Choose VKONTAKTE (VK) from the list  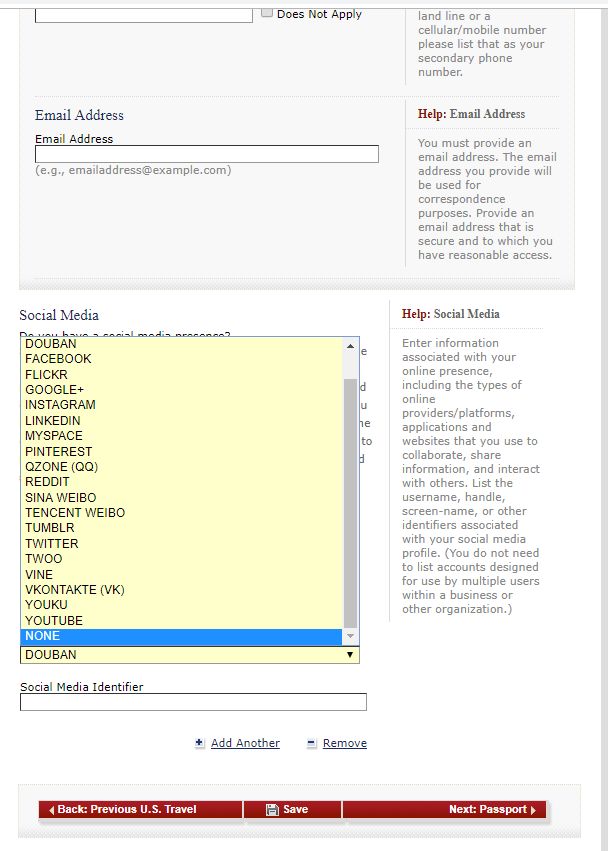tap(181, 590)
